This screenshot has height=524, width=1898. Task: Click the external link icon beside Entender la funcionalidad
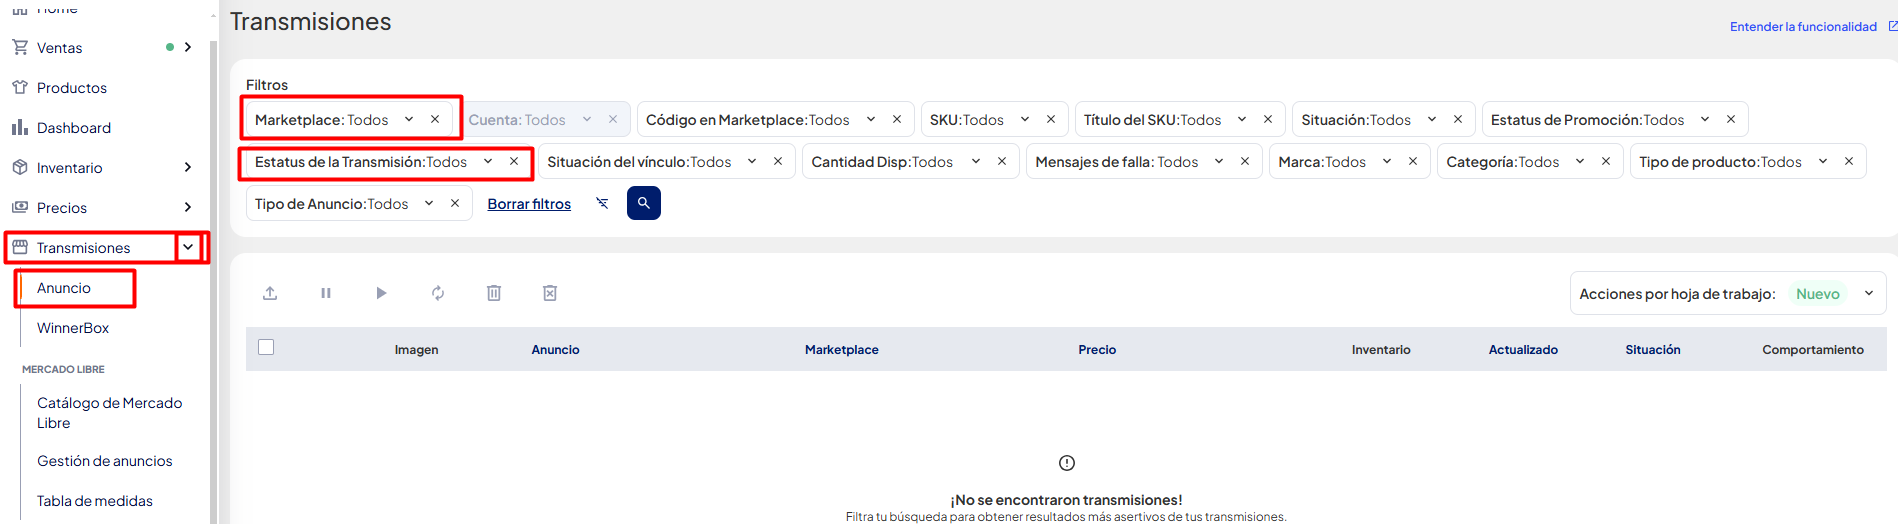coord(1892,26)
